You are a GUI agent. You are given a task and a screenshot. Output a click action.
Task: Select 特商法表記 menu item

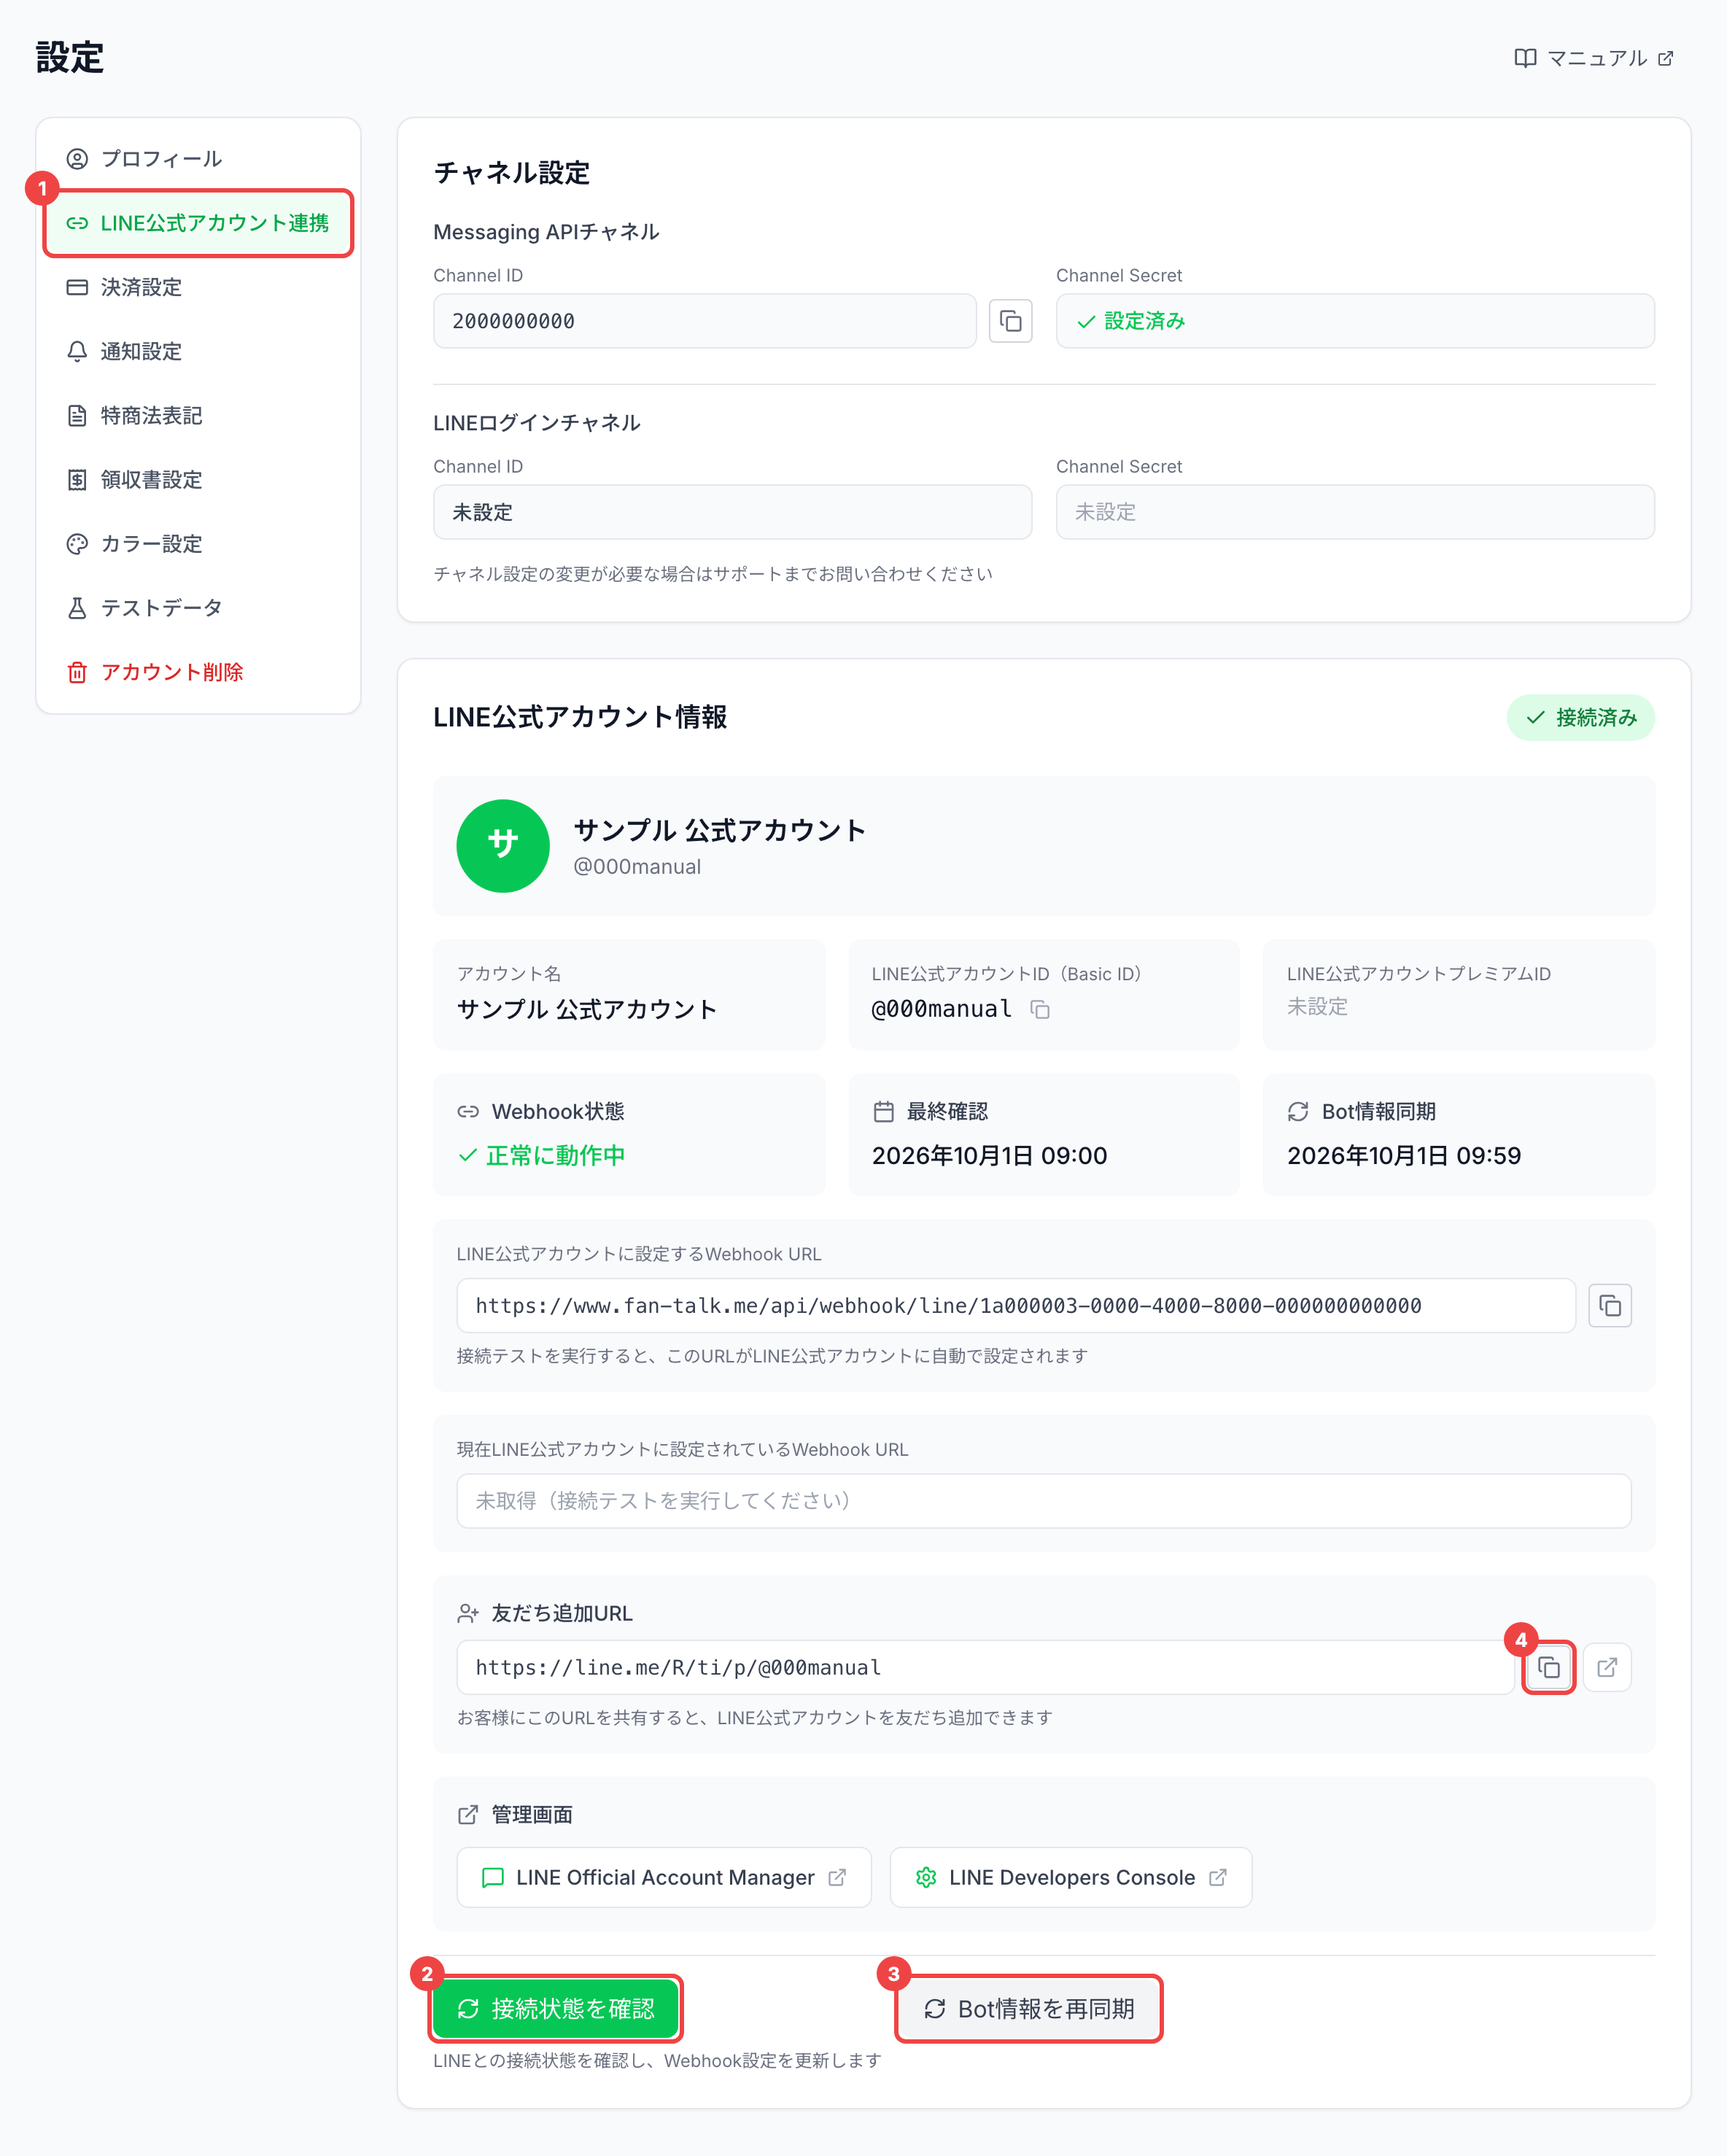198,415
